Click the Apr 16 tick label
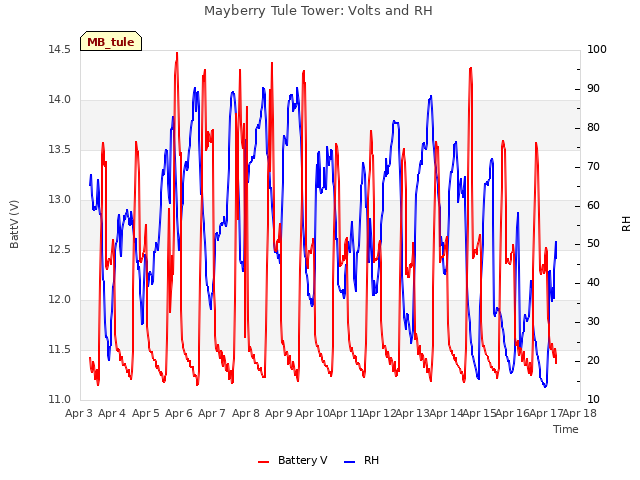This screenshot has width=640, height=480. pos(513,413)
